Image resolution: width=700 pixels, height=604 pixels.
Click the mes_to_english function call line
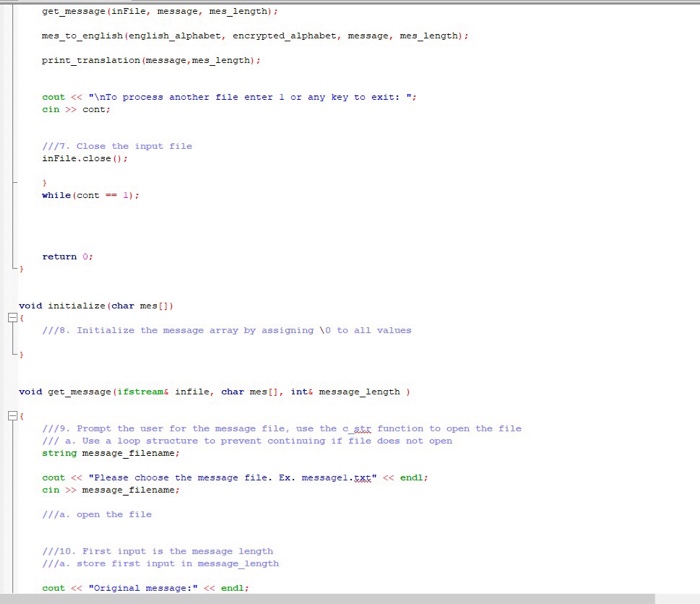pos(255,36)
